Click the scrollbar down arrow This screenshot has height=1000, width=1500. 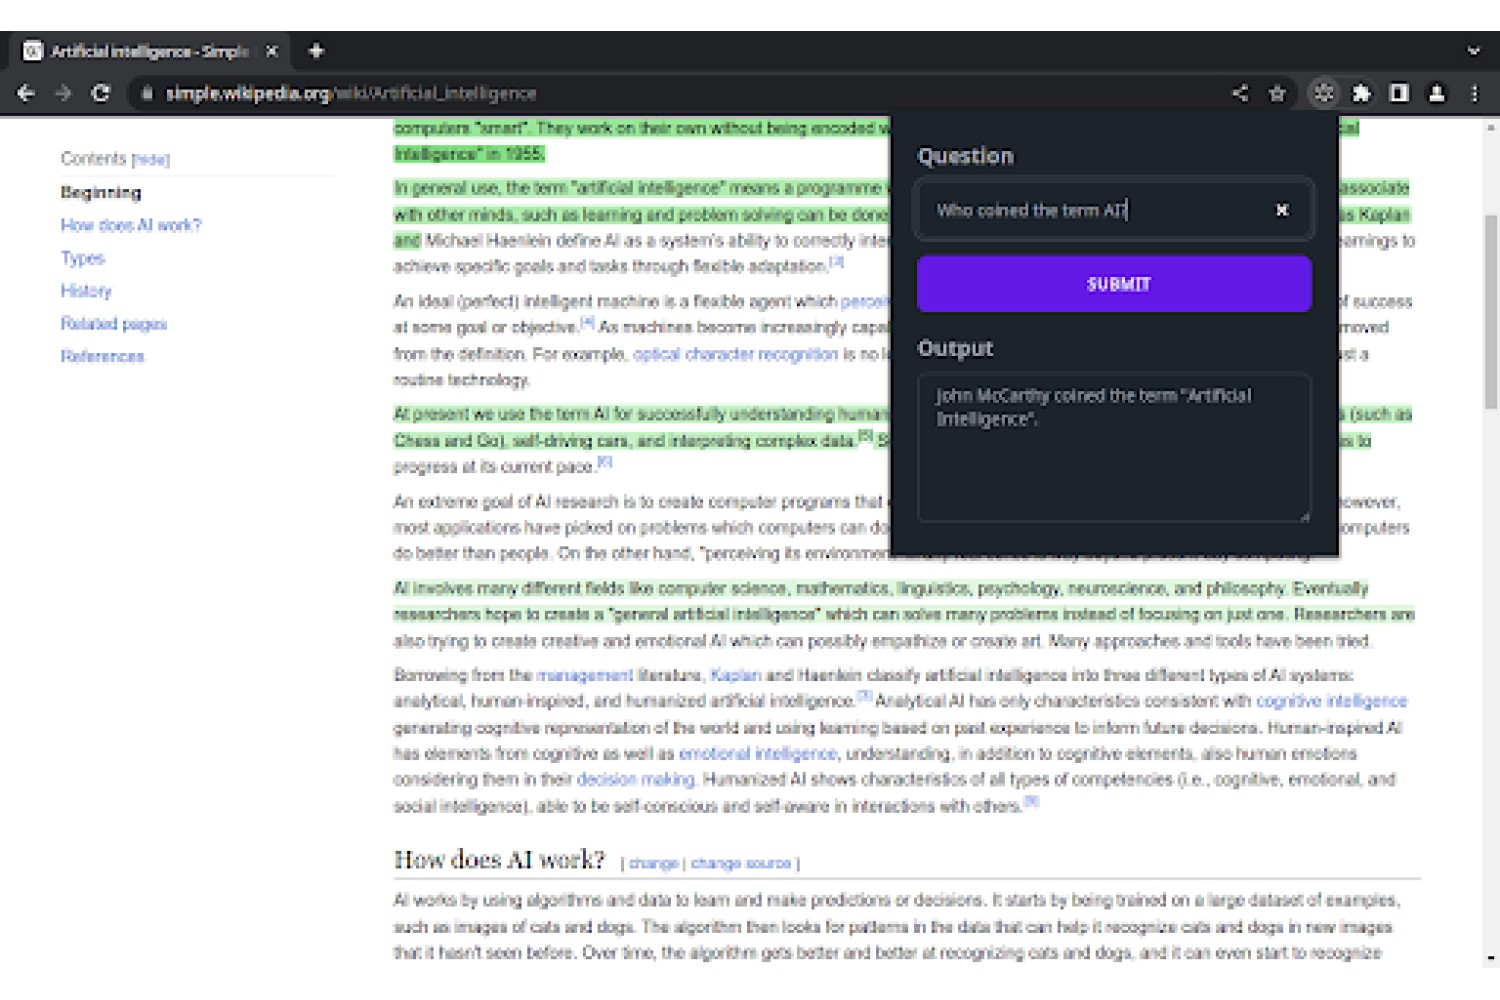tap(1490, 957)
